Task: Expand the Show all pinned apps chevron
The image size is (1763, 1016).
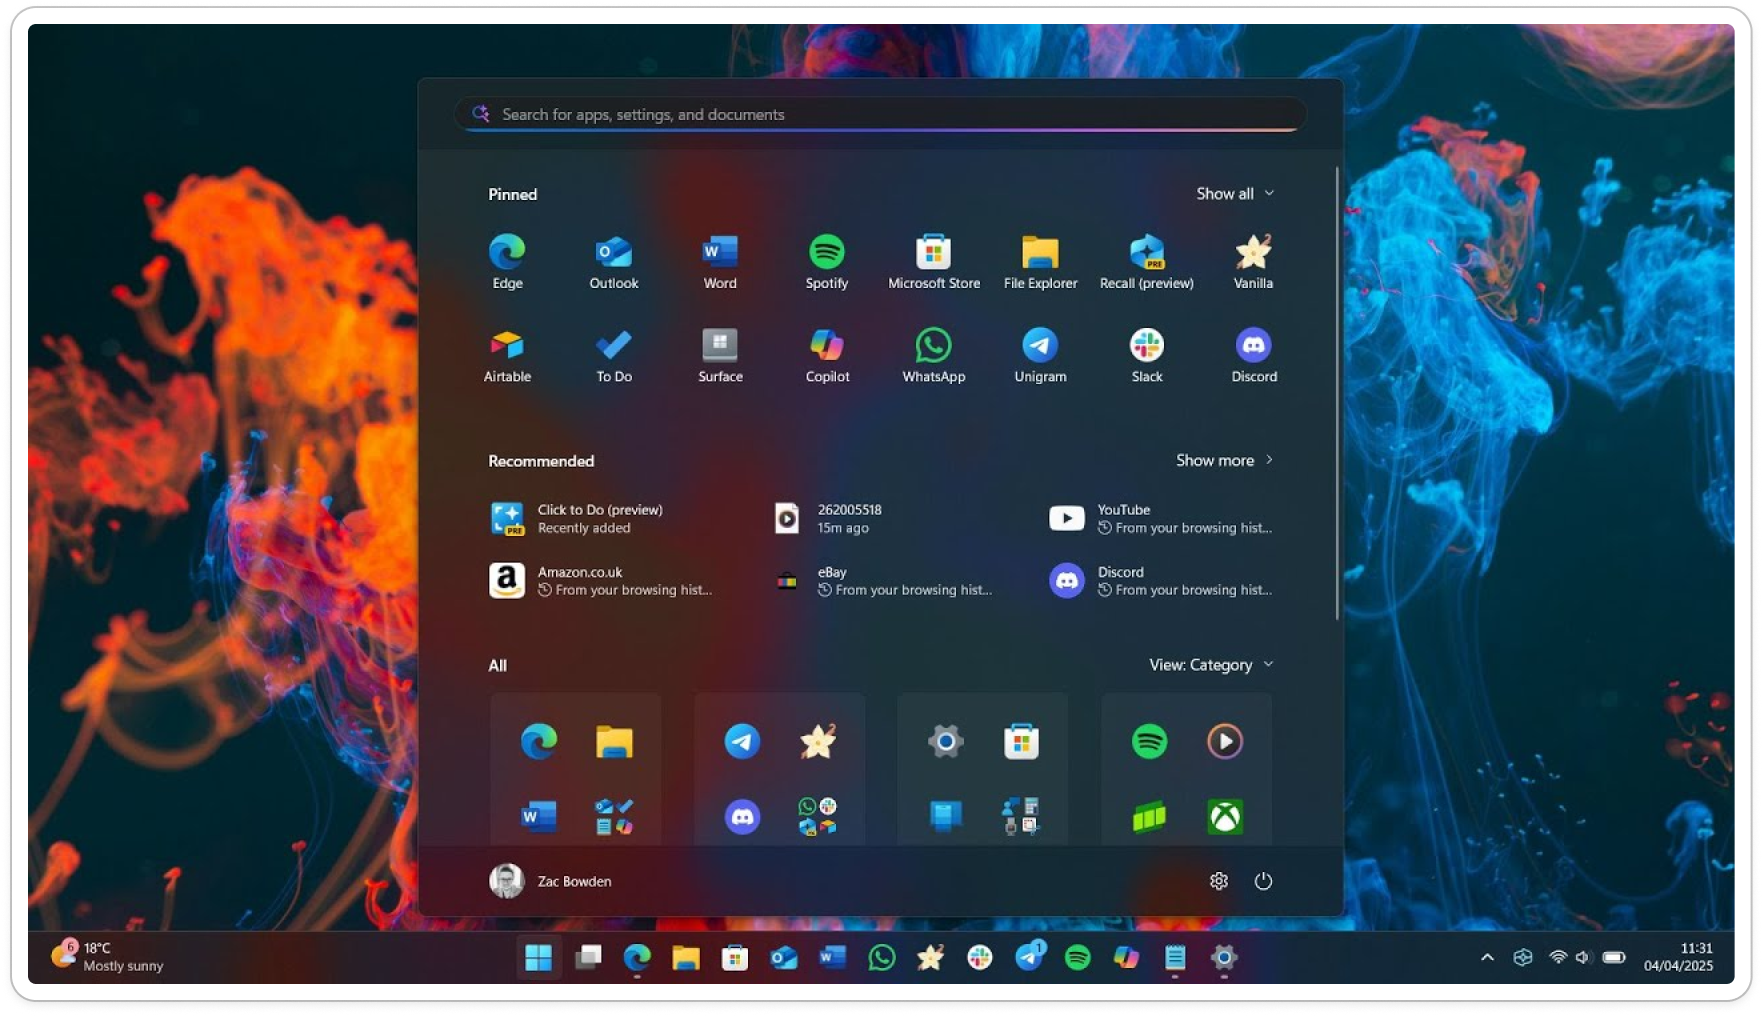Action: (x=1235, y=193)
